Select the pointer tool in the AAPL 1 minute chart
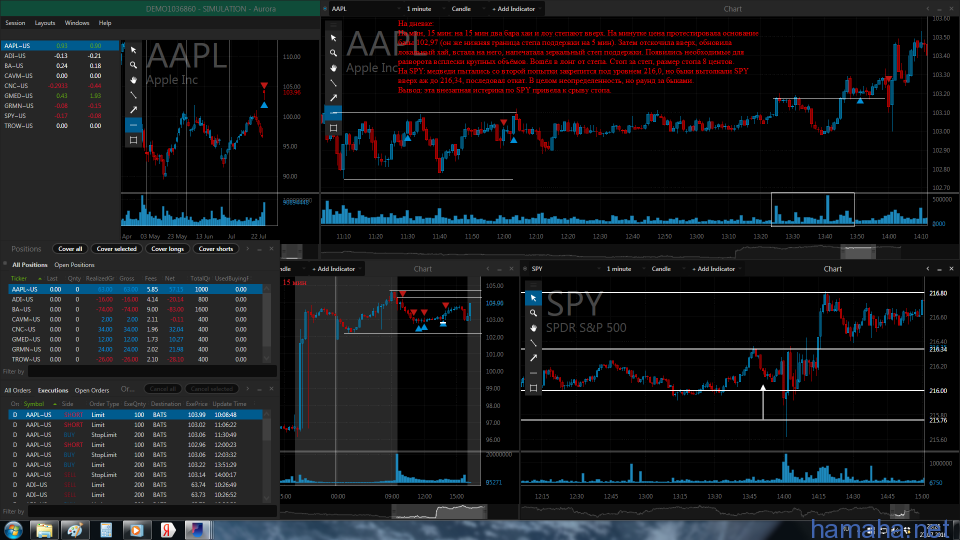 pyautogui.click(x=333, y=38)
